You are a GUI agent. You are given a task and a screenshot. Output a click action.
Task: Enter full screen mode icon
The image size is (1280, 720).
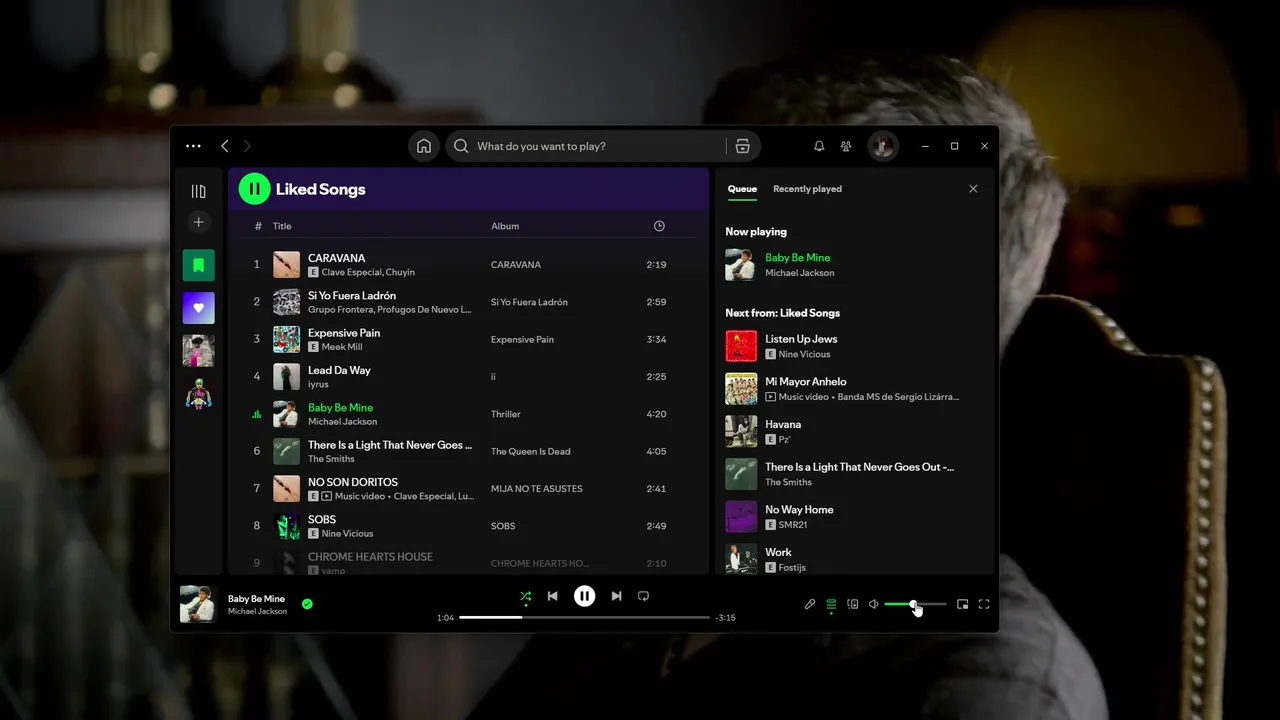coord(984,604)
